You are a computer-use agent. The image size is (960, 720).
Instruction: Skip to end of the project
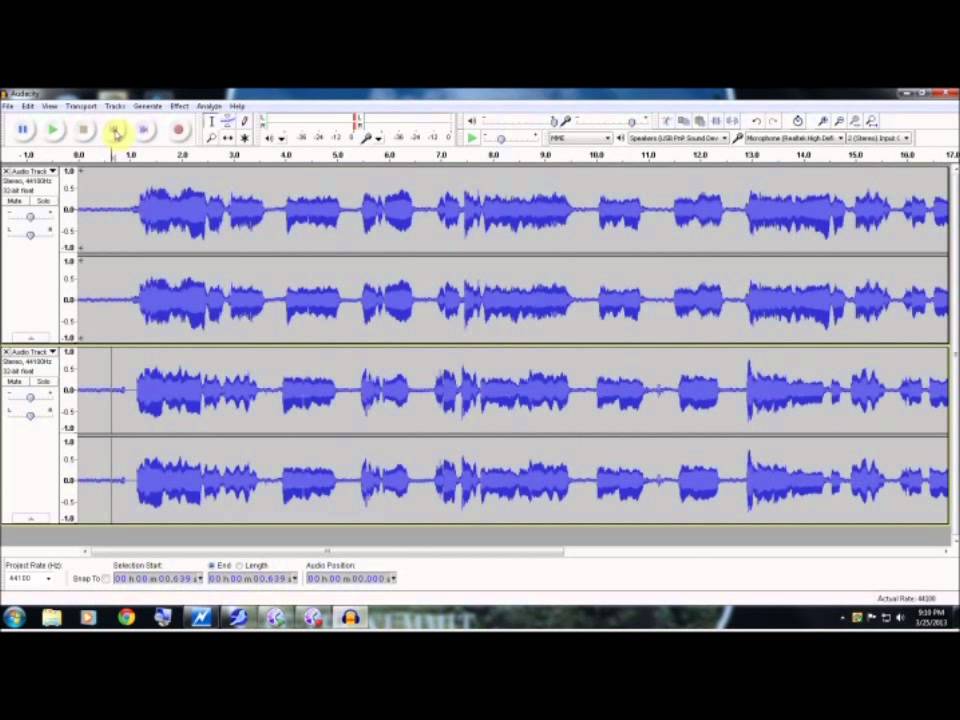click(x=145, y=130)
